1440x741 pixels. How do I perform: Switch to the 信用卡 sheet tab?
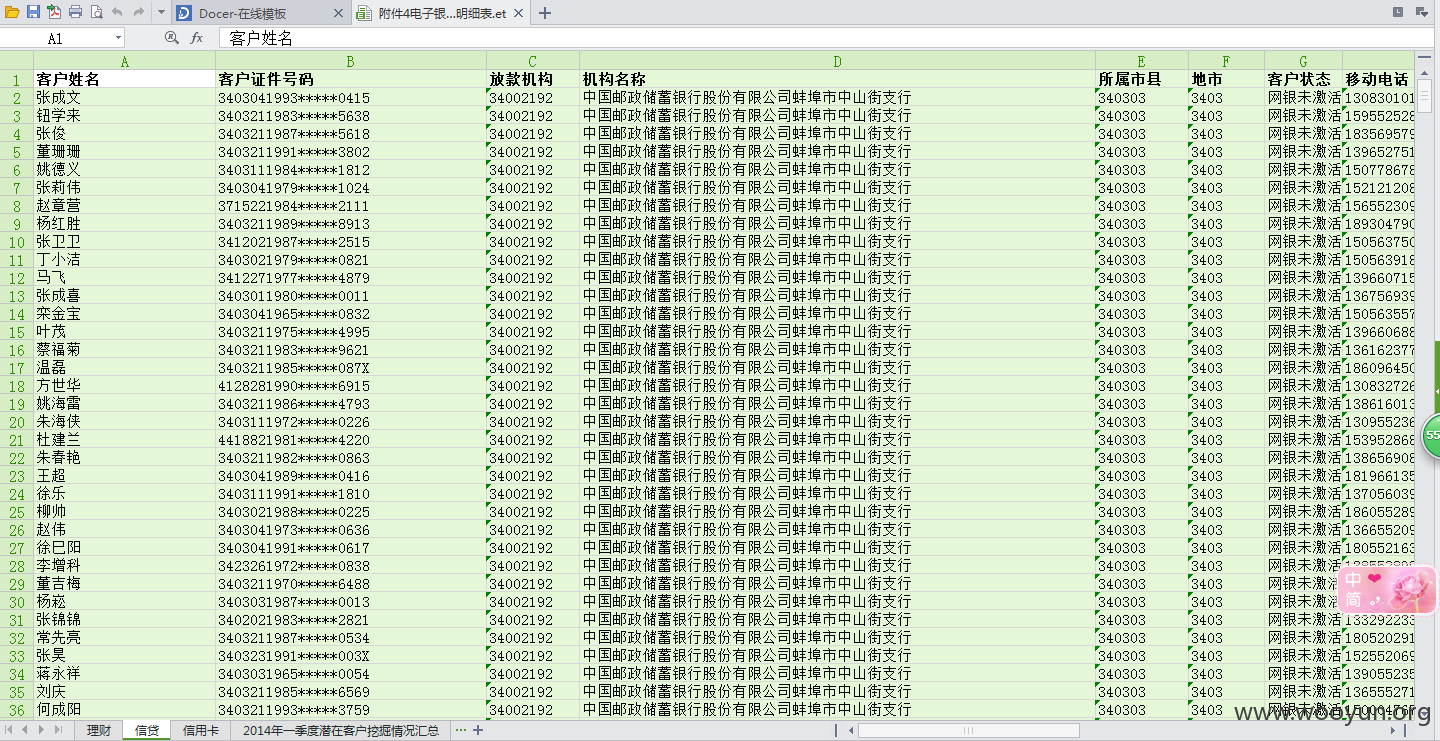tap(200, 730)
